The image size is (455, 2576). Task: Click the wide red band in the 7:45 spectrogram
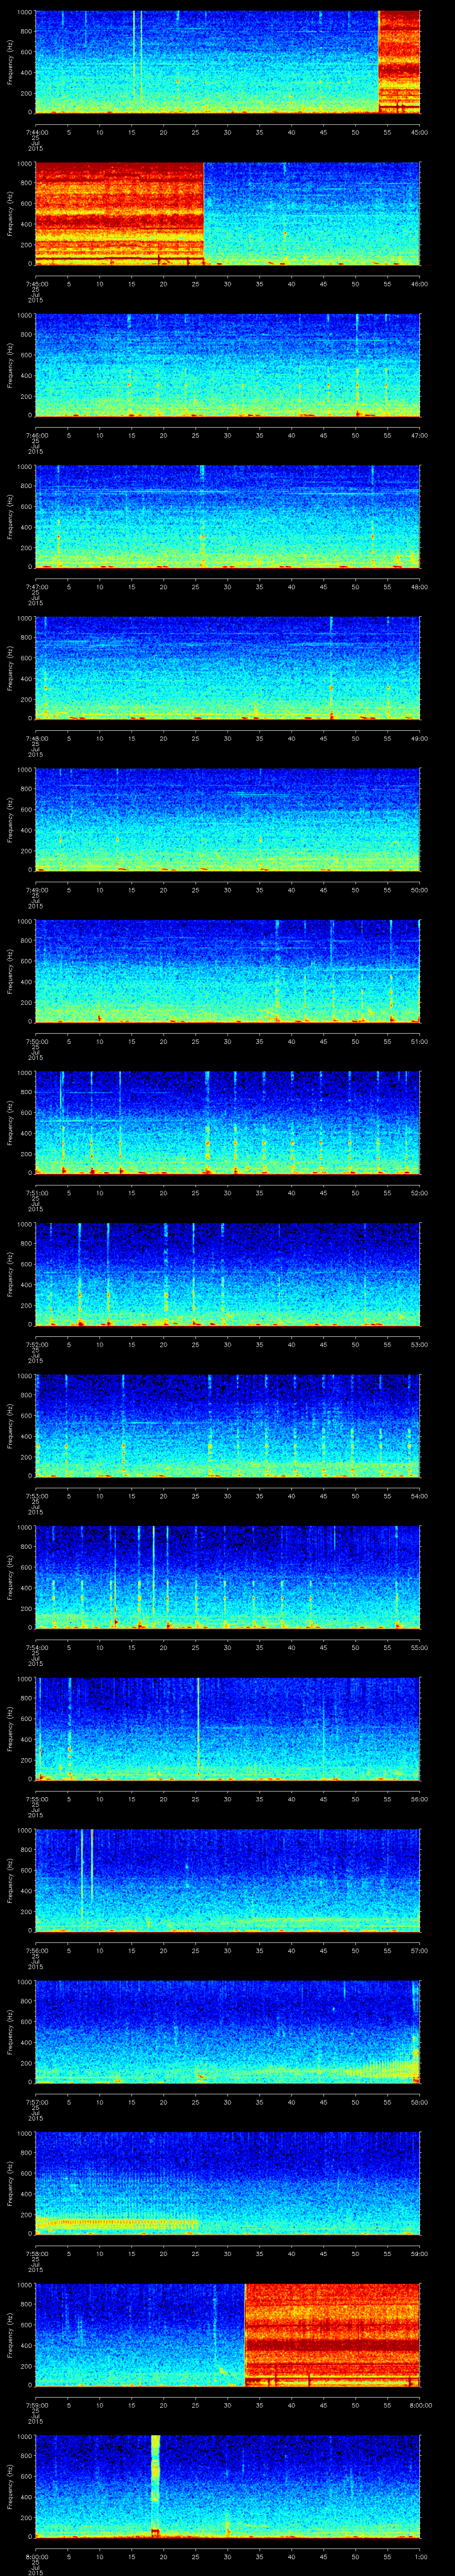point(119,212)
